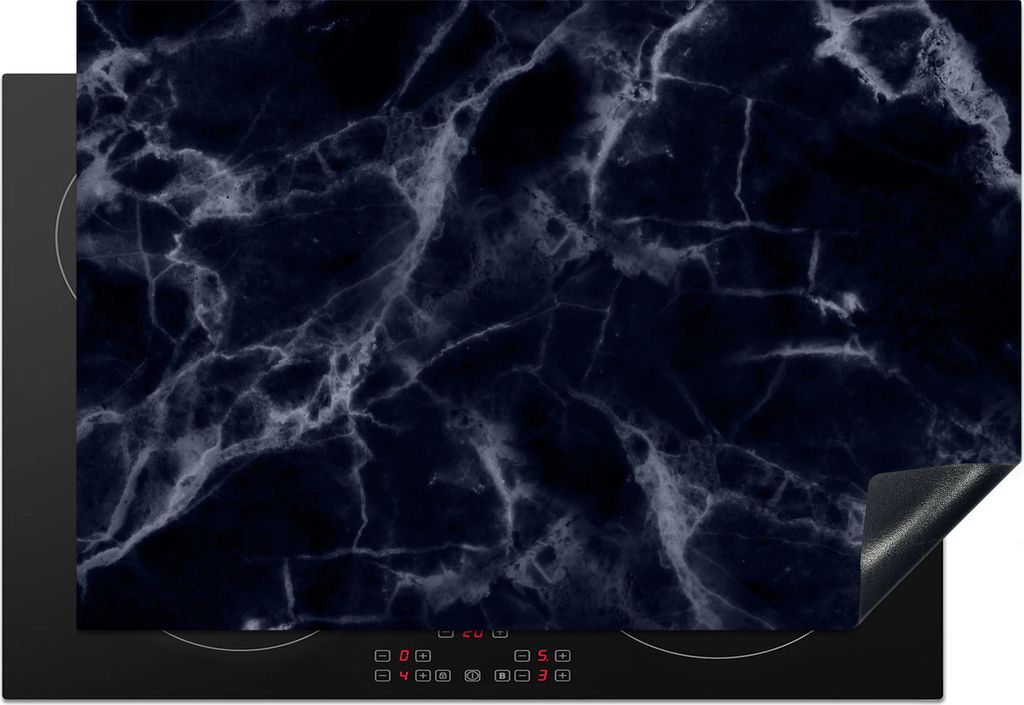Tap the minus button beside the 4 display
This screenshot has width=1024, height=705.
point(383,676)
